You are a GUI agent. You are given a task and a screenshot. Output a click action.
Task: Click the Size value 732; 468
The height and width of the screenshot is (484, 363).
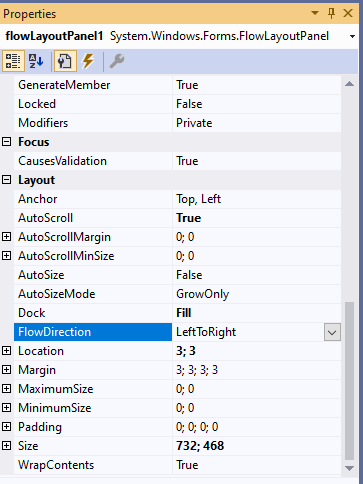(200, 446)
